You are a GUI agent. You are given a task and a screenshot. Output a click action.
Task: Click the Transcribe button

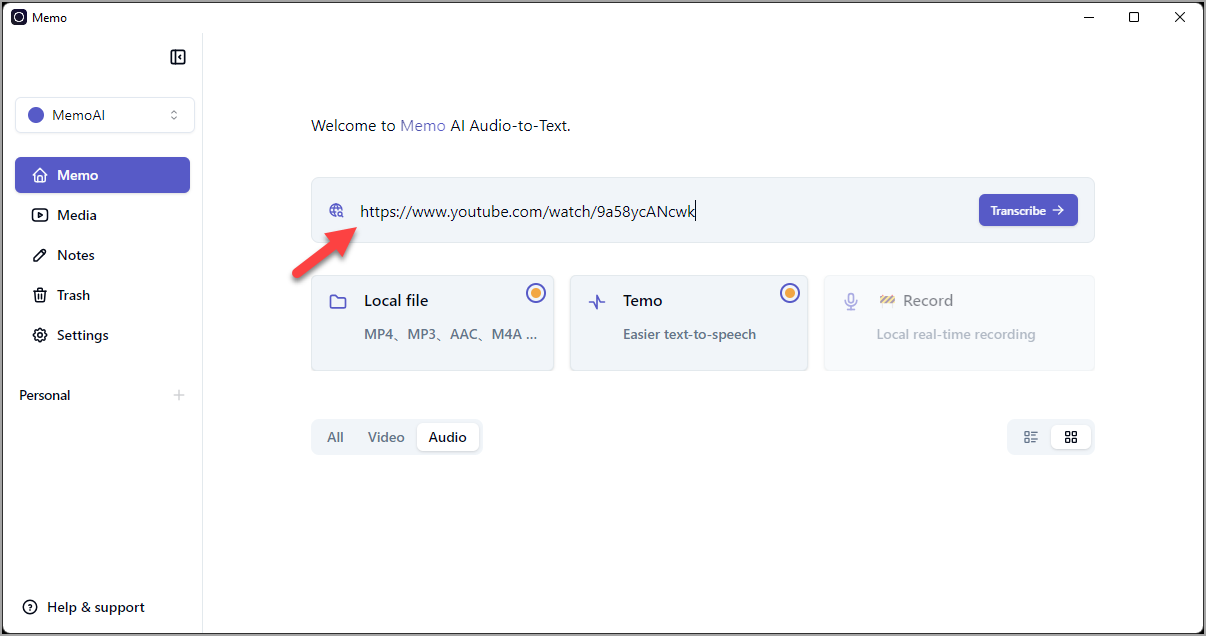[1028, 210]
